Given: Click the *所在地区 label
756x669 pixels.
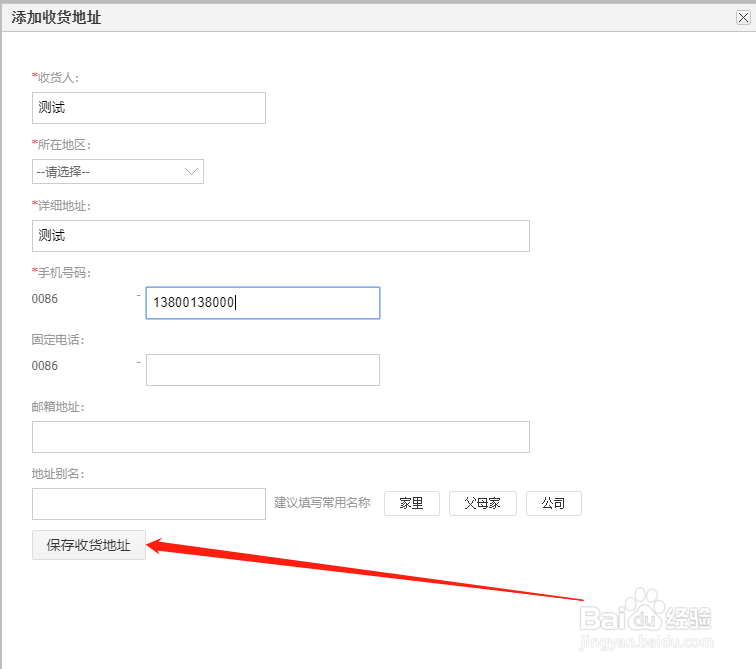Looking at the screenshot, I should (x=61, y=145).
